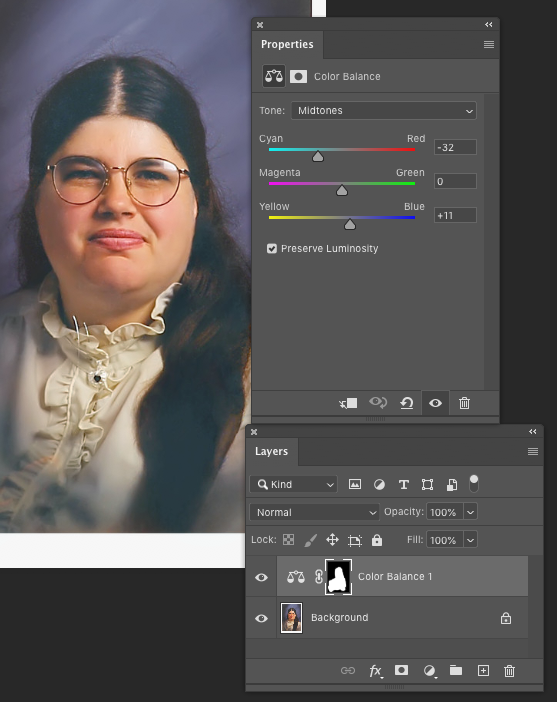Collapse the Layers panel with double arrows

(533, 432)
